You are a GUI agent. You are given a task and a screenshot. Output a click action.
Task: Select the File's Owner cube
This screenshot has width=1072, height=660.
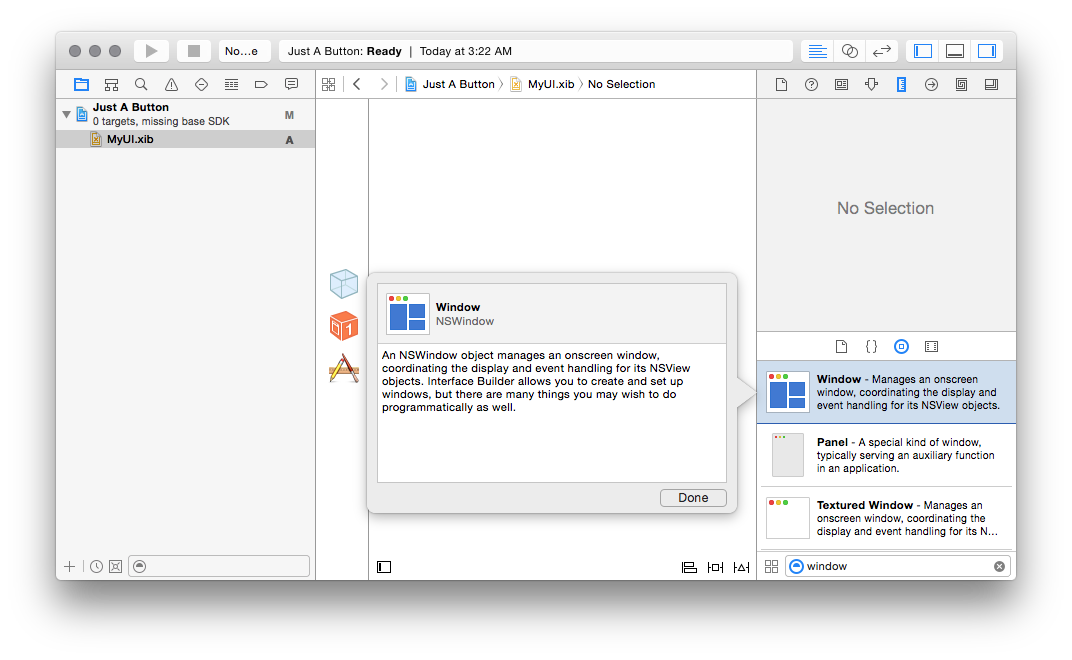(344, 284)
